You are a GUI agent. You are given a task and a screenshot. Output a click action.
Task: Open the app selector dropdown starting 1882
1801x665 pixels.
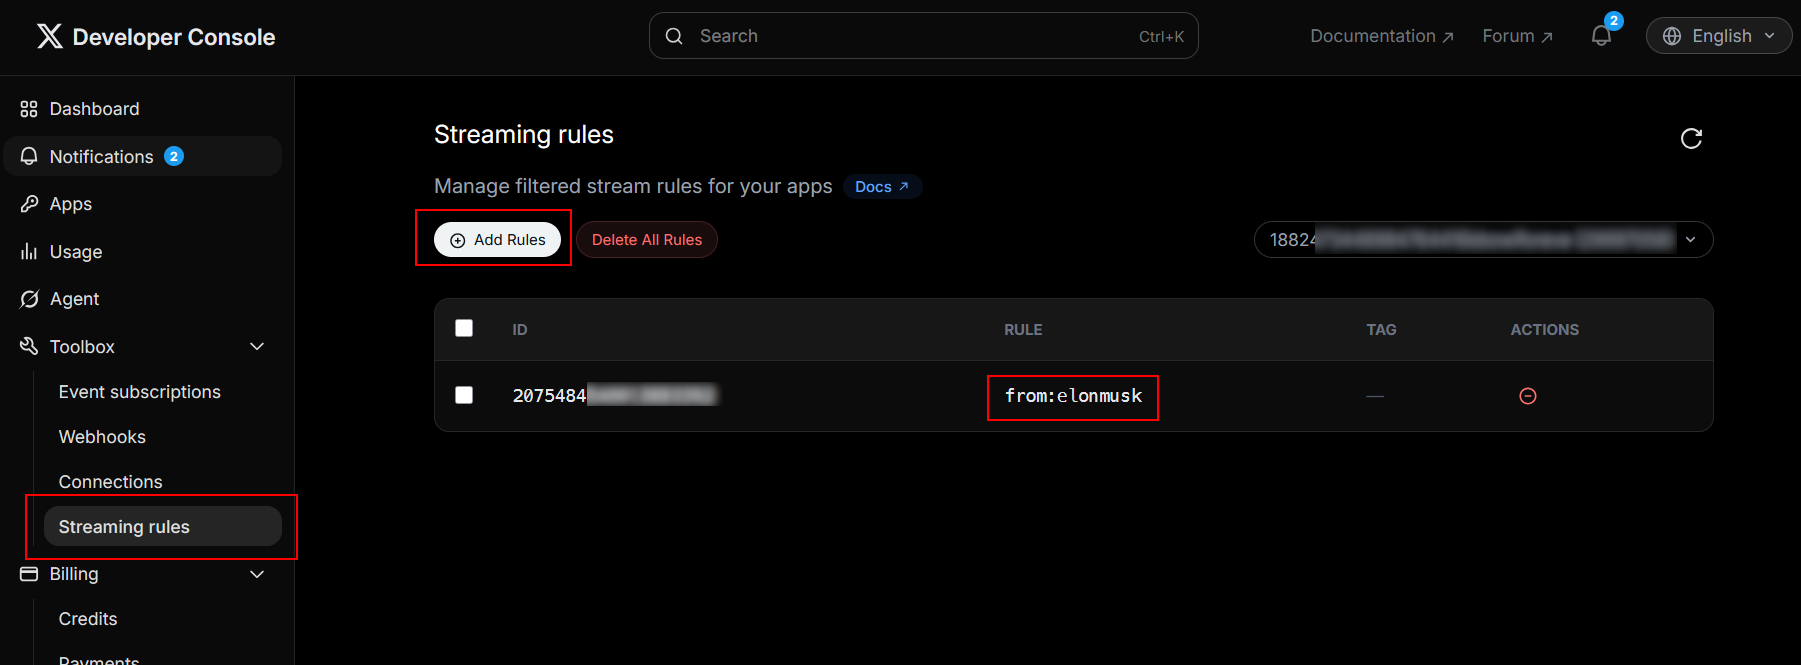1483,240
